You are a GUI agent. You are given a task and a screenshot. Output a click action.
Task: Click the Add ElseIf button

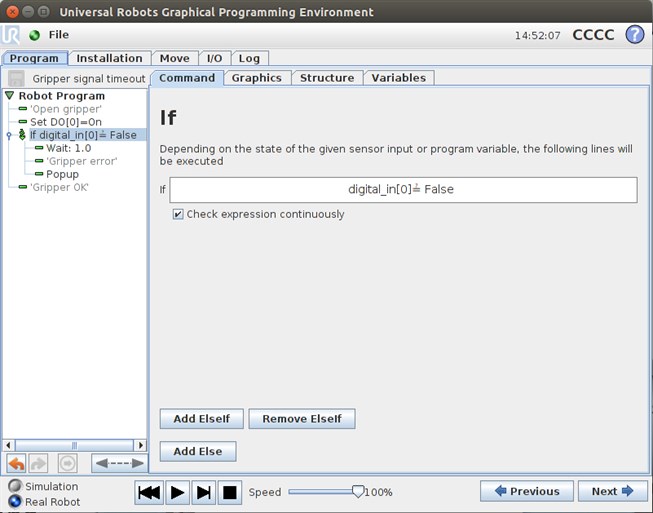click(202, 418)
